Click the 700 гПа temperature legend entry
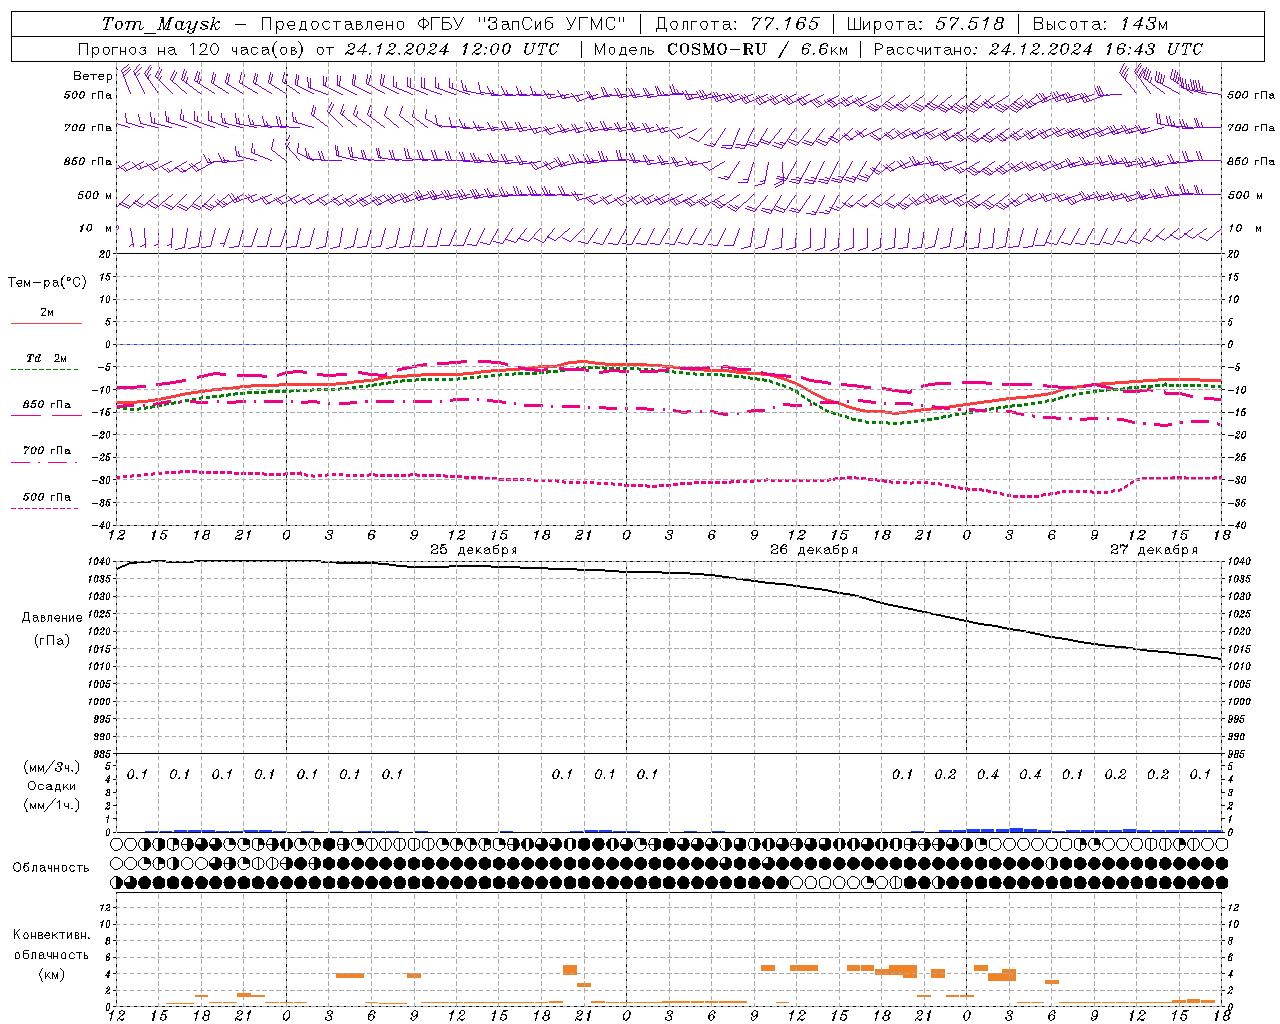Screen dimensions: 1280x1024 click(x=46, y=450)
